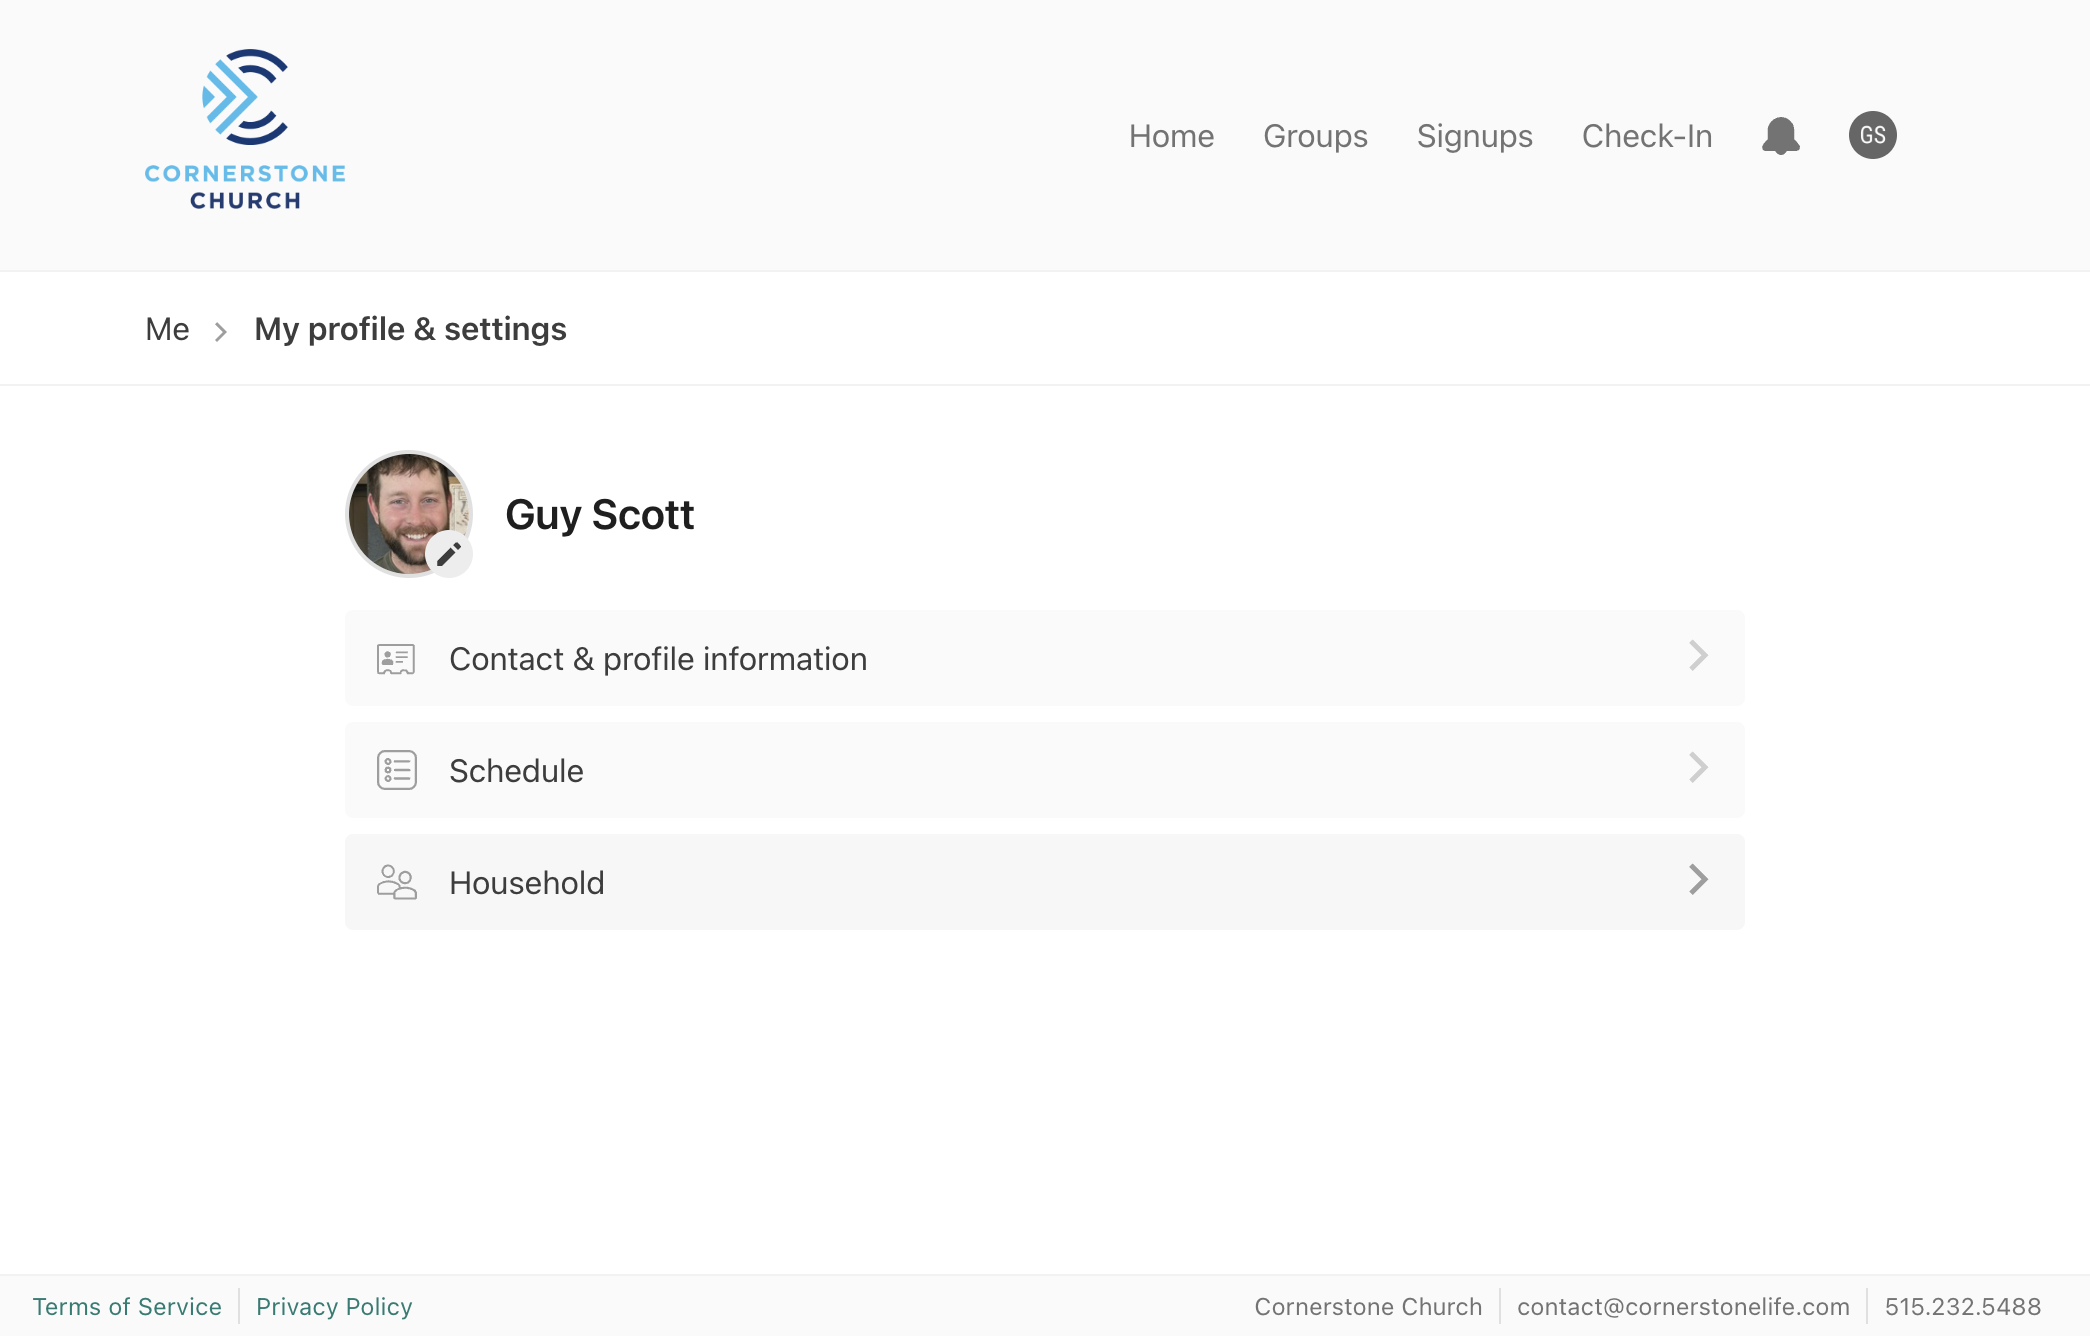Click Cornerstone Church footer text
This screenshot has width=2090, height=1336.
coord(1368,1307)
